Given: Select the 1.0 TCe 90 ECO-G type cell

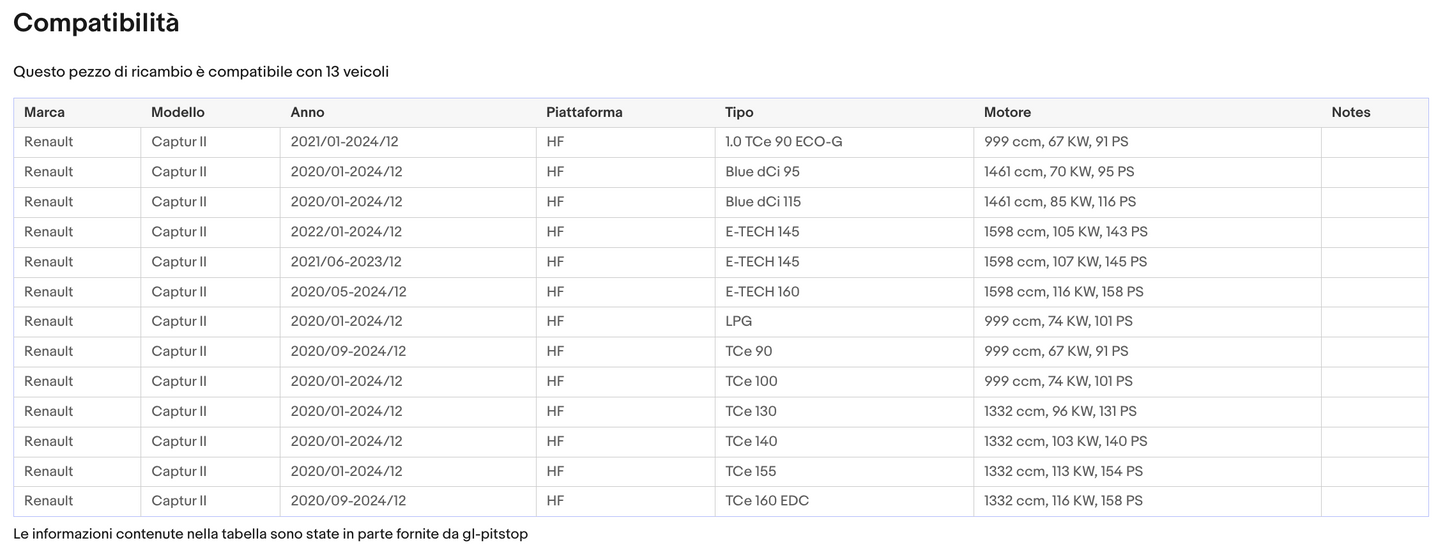Looking at the screenshot, I should [783, 142].
